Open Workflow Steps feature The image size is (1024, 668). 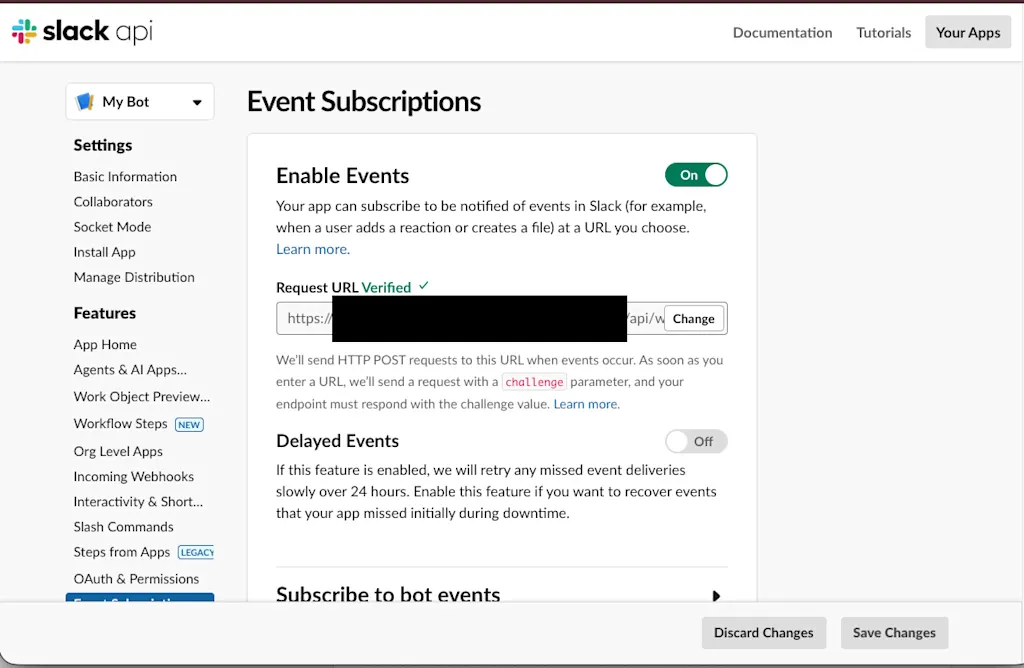[x=121, y=424]
